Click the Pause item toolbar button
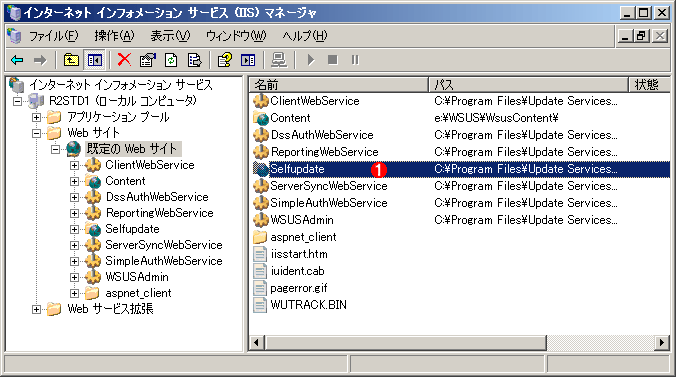Image resolution: width=676 pixels, height=377 pixels. point(355,60)
